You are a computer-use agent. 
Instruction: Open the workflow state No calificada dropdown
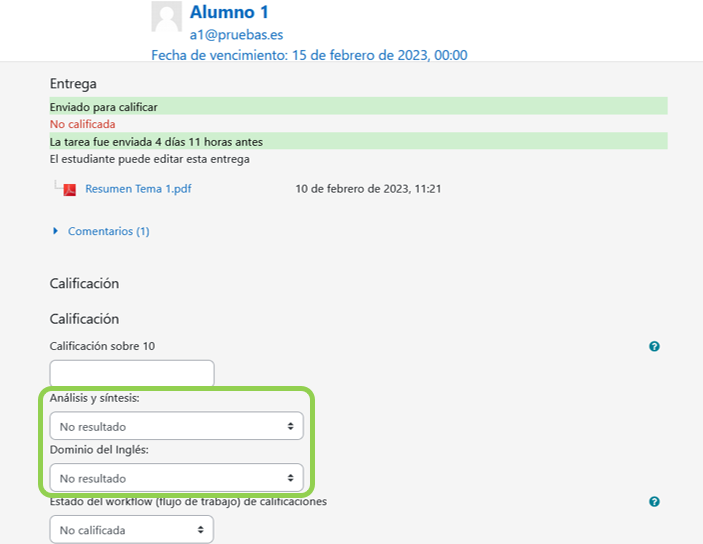(x=132, y=530)
